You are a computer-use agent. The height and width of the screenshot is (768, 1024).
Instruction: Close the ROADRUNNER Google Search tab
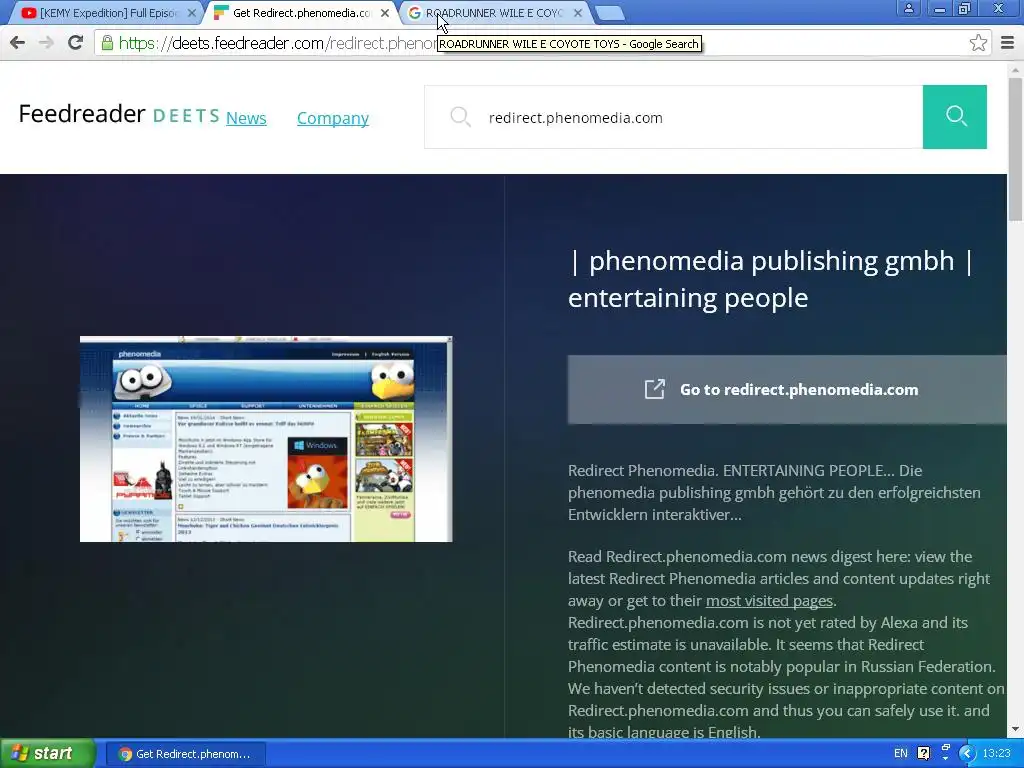(577, 13)
